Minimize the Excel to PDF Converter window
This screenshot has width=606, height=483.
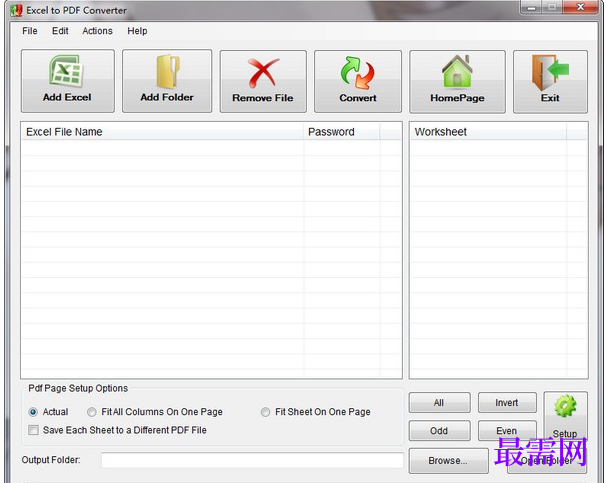tap(532, 7)
